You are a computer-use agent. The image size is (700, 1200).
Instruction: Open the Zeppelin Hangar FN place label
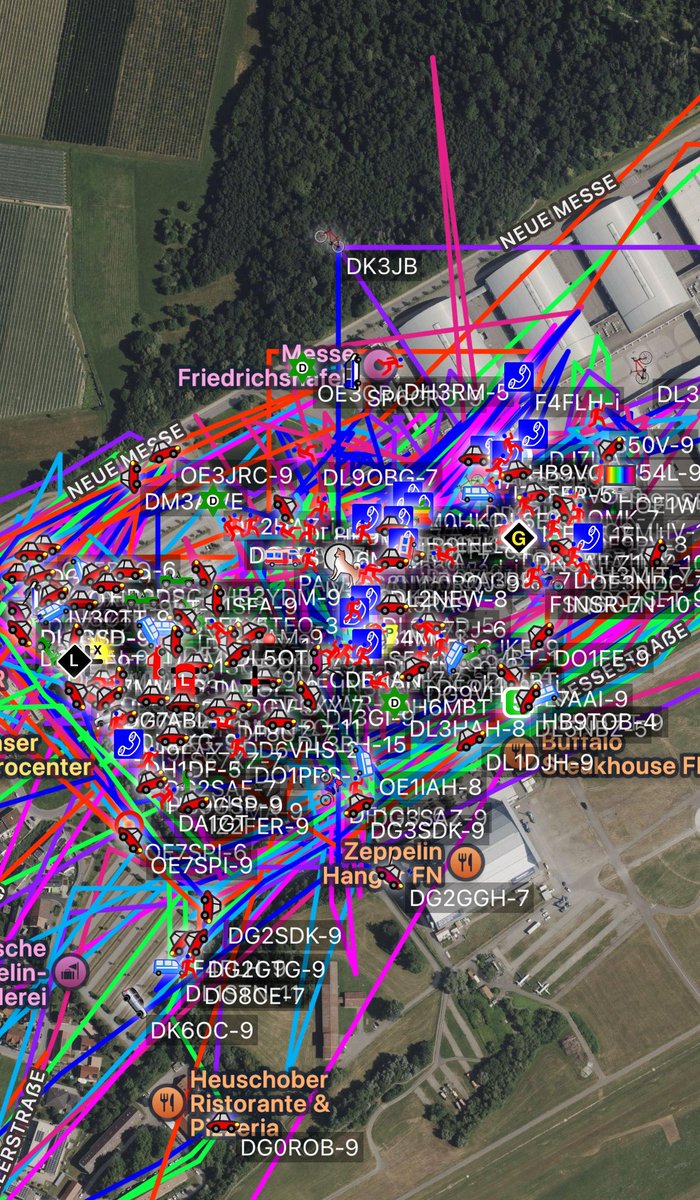(381, 863)
